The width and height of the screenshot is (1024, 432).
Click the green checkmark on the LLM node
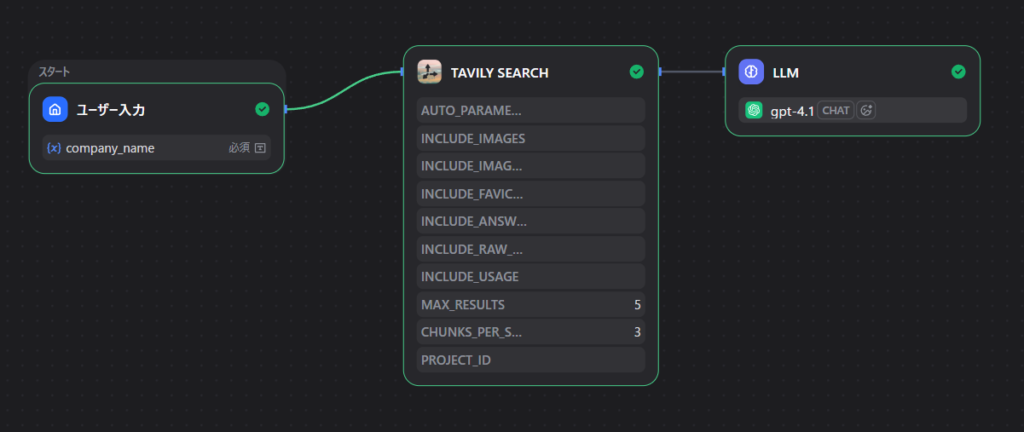tap(958, 72)
